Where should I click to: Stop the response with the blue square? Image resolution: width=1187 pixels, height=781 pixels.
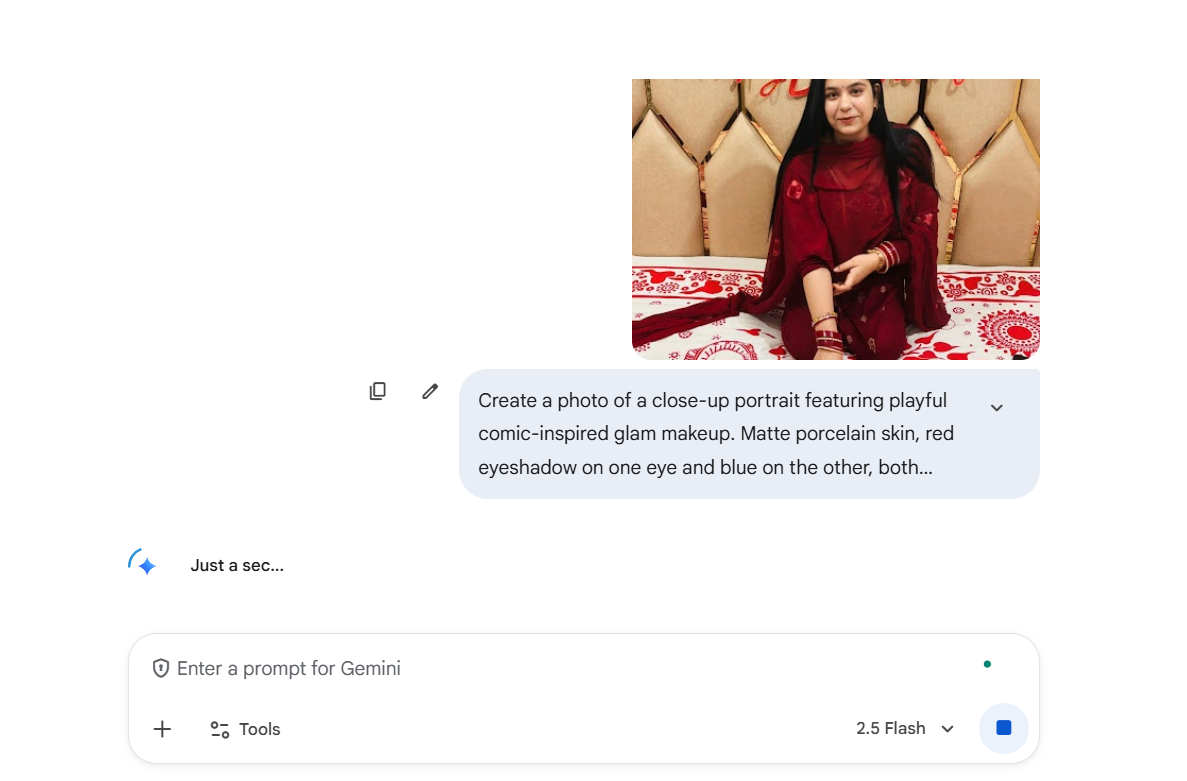click(1004, 728)
